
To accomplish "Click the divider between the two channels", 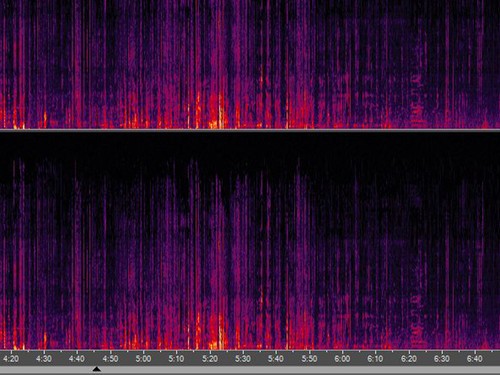I will pos(250,130).
